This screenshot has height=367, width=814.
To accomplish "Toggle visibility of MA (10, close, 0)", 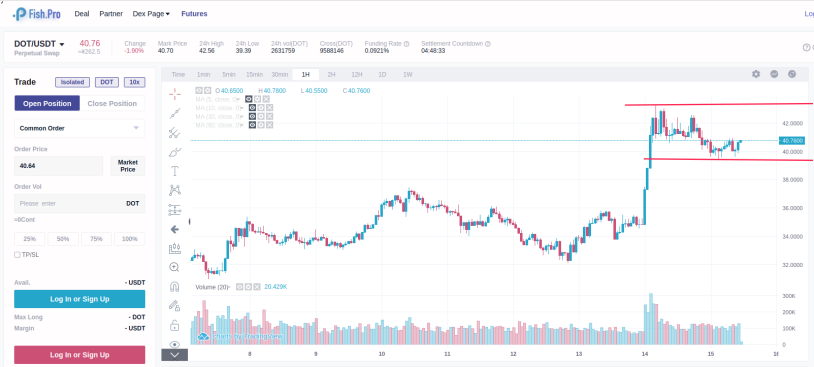I will tap(252, 108).
